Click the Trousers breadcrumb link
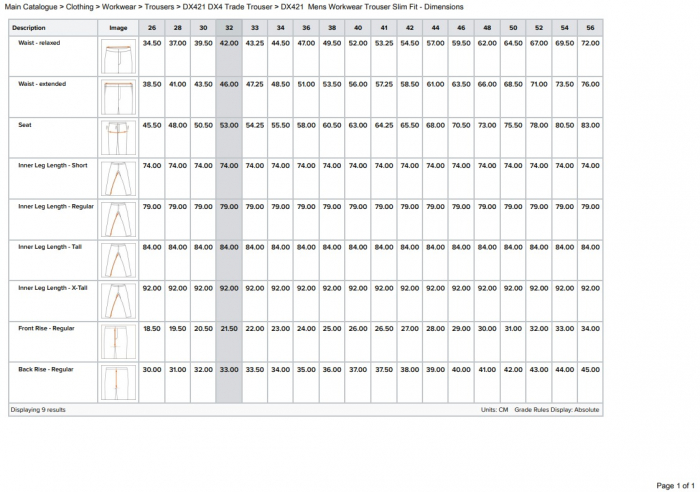The height and width of the screenshot is (492, 700). click(x=166, y=7)
